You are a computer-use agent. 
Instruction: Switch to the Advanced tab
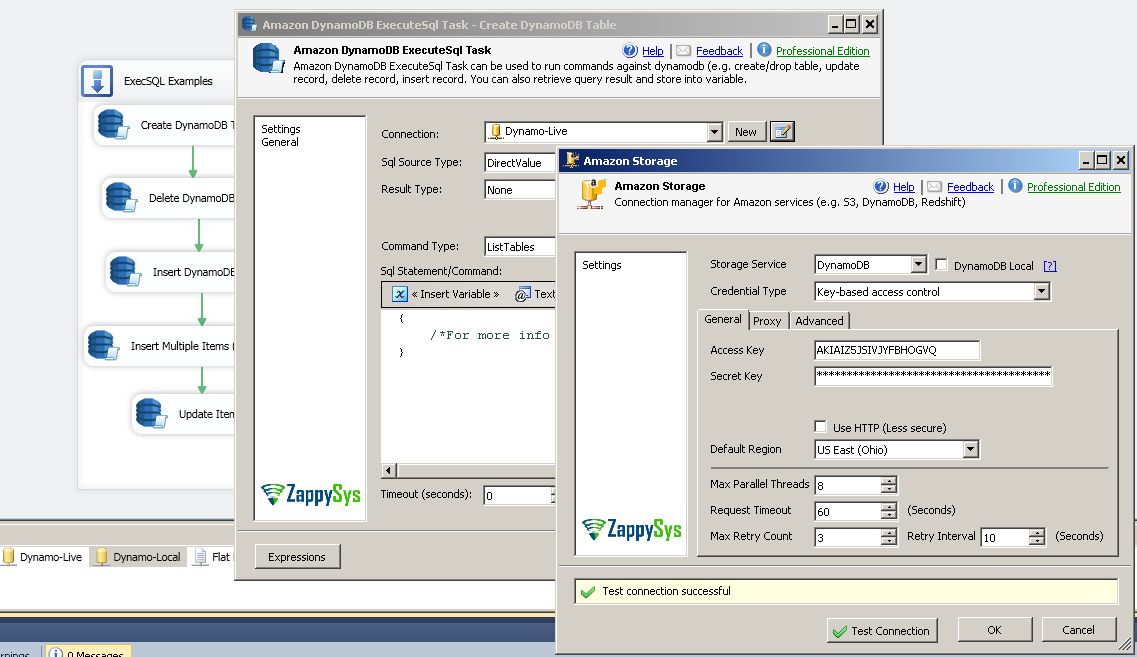click(x=819, y=321)
